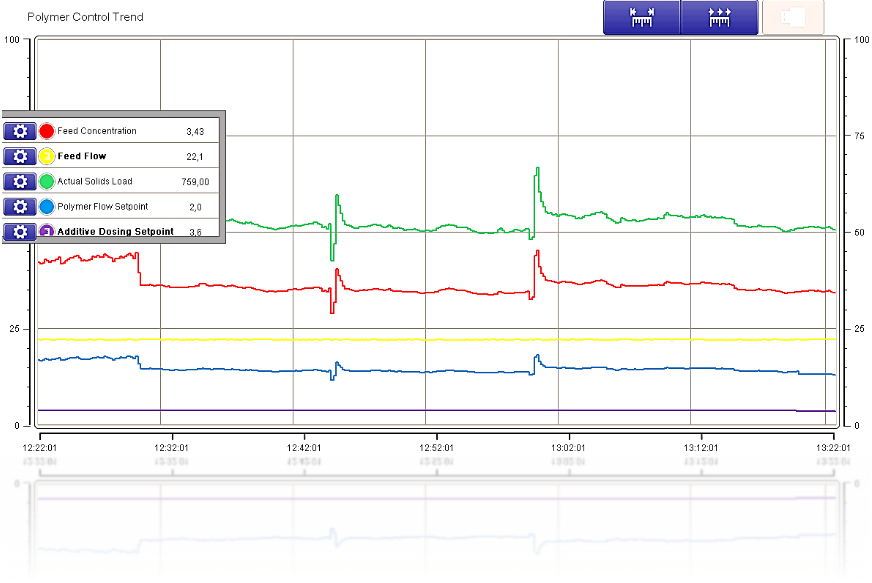
Task: Open settings gear for Actual Solids Load
Action: 19,181
